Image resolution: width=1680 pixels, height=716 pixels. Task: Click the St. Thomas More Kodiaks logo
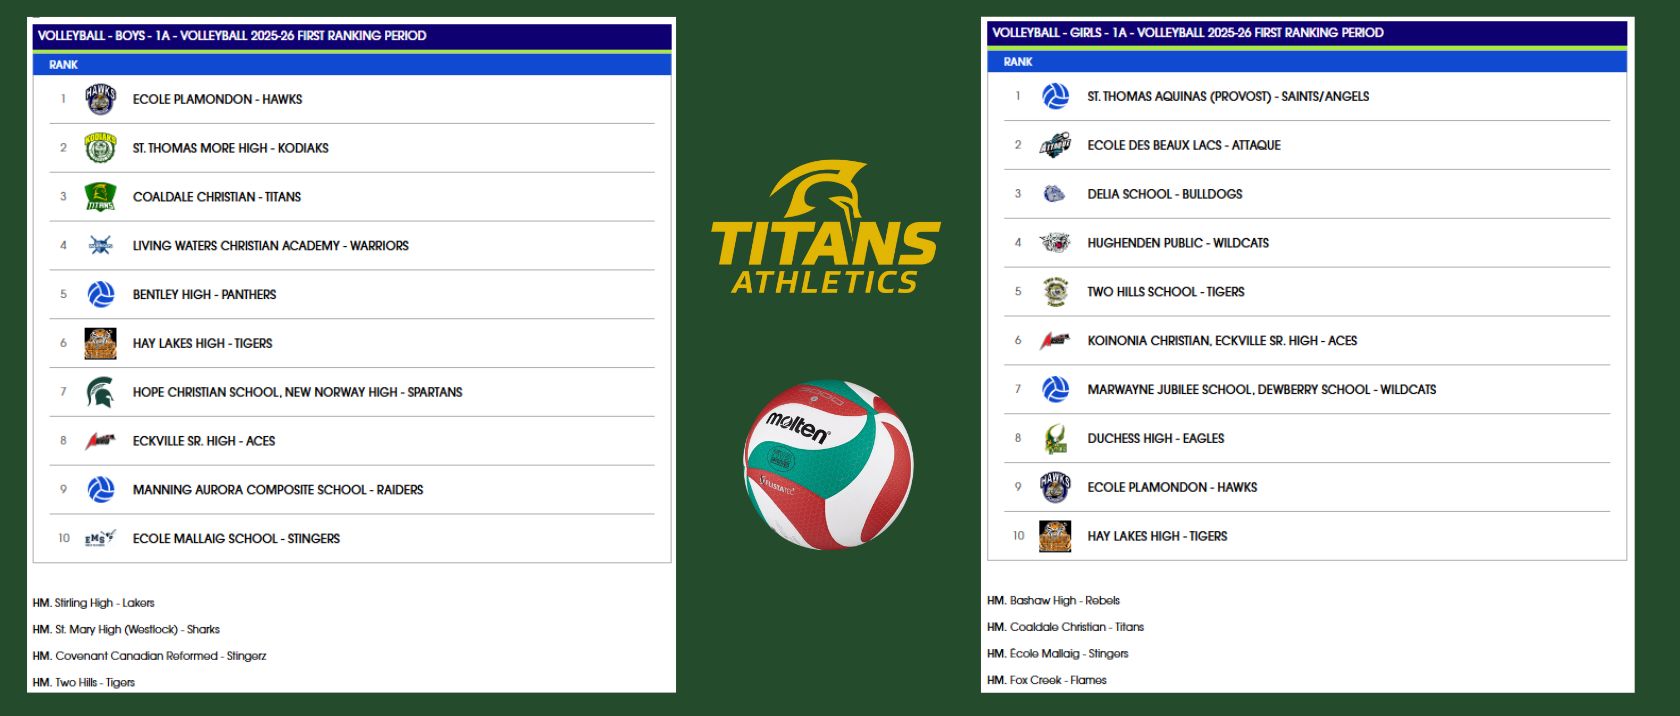[x=100, y=148]
